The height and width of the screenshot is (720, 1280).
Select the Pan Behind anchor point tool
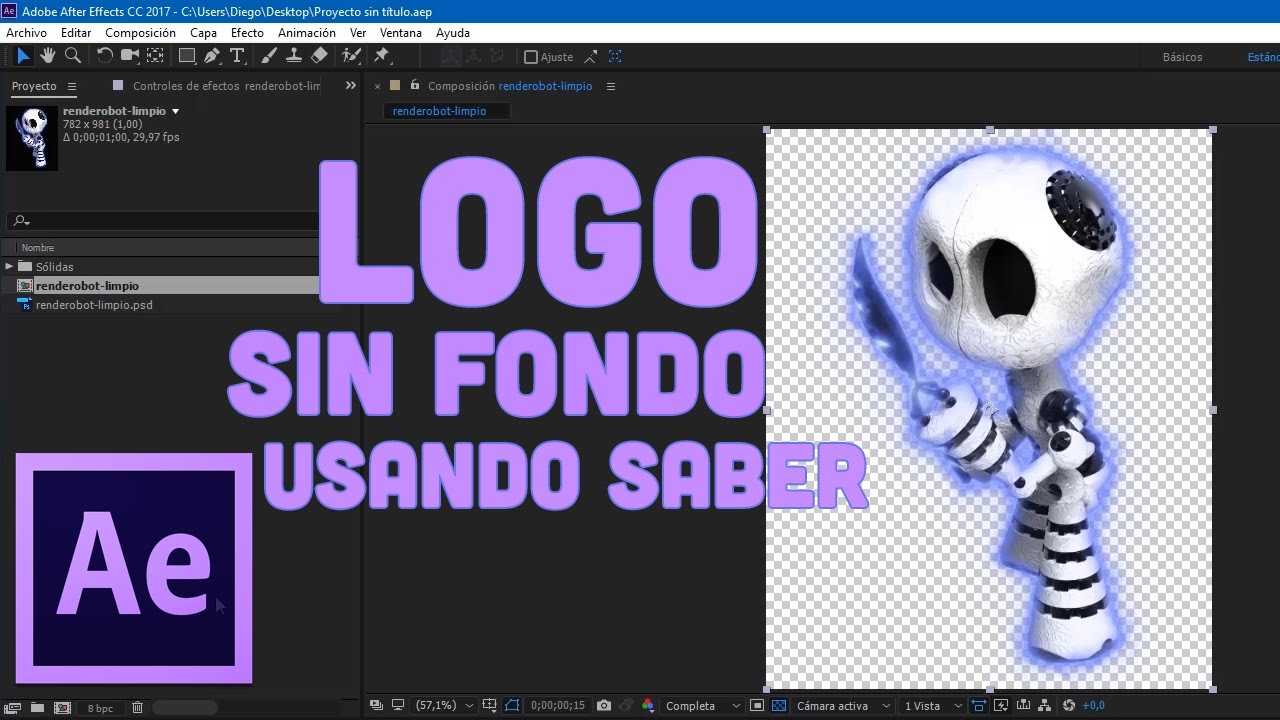pos(155,56)
